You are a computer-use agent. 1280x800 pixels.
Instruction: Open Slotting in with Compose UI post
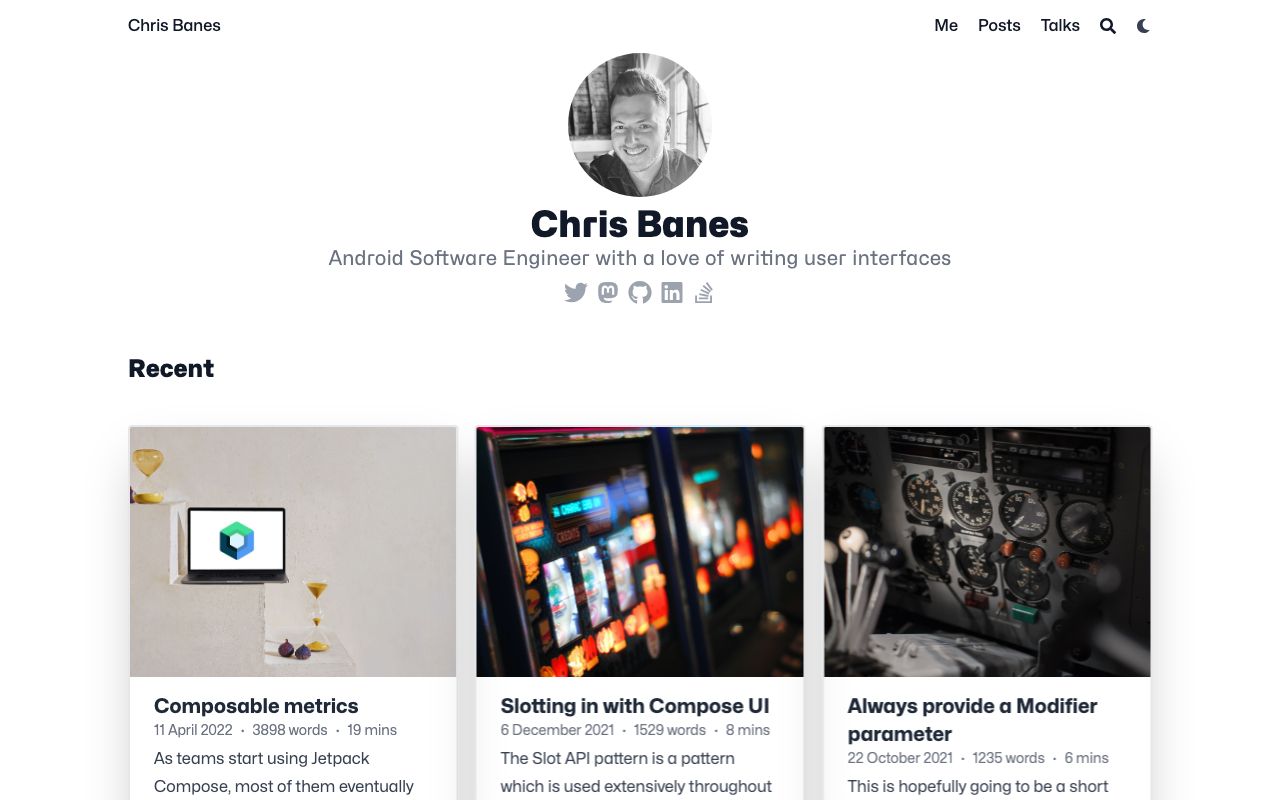click(x=635, y=706)
